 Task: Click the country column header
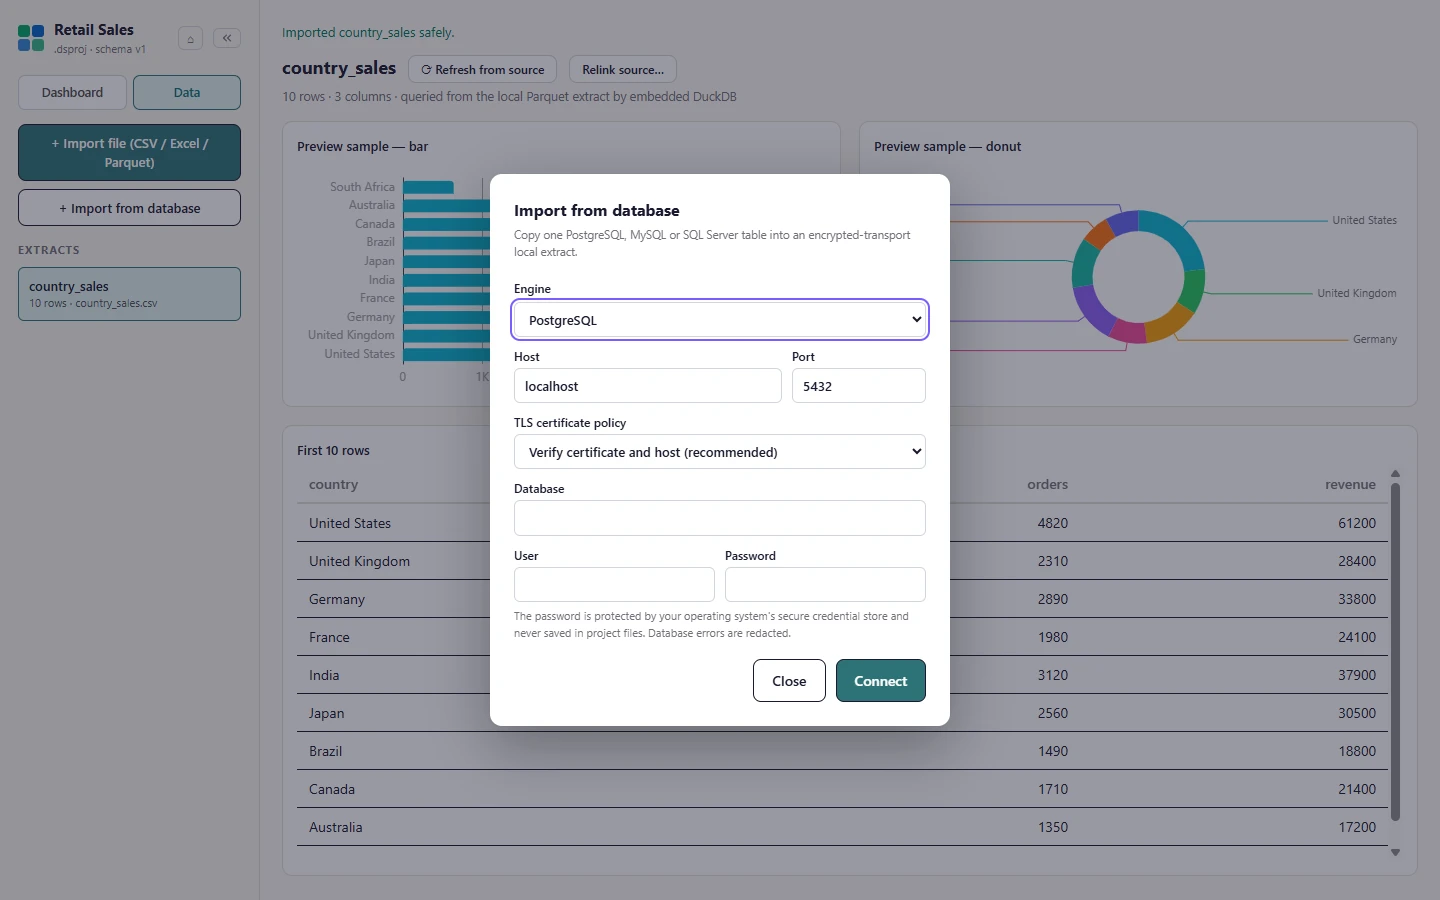pos(333,484)
